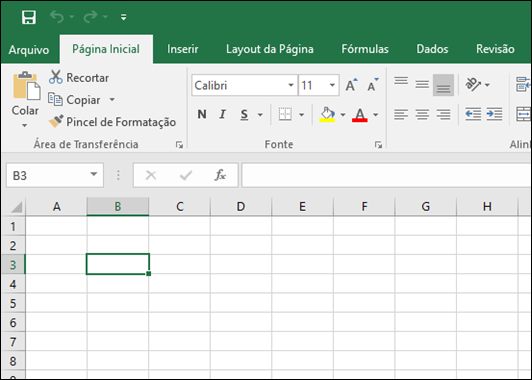Click the formula confirm checkmark icon

[186, 175]
